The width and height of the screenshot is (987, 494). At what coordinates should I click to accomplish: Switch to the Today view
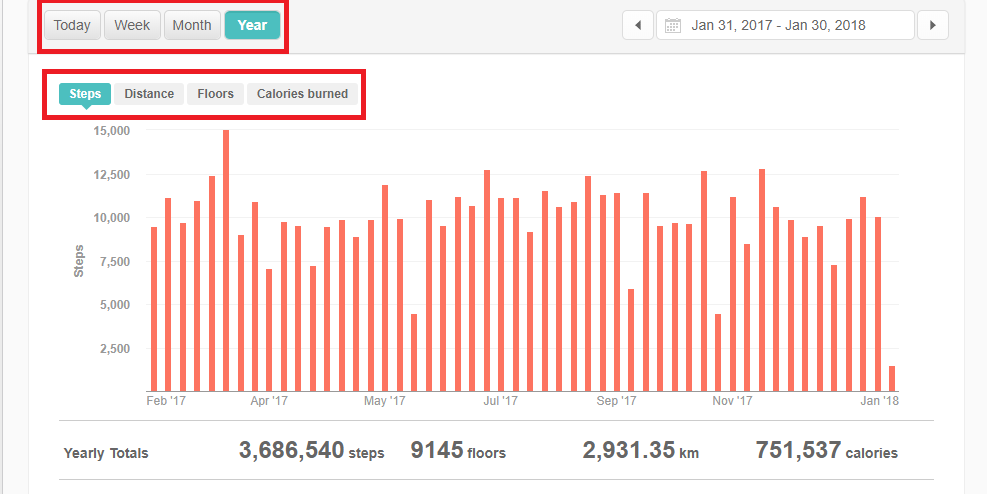72,25
